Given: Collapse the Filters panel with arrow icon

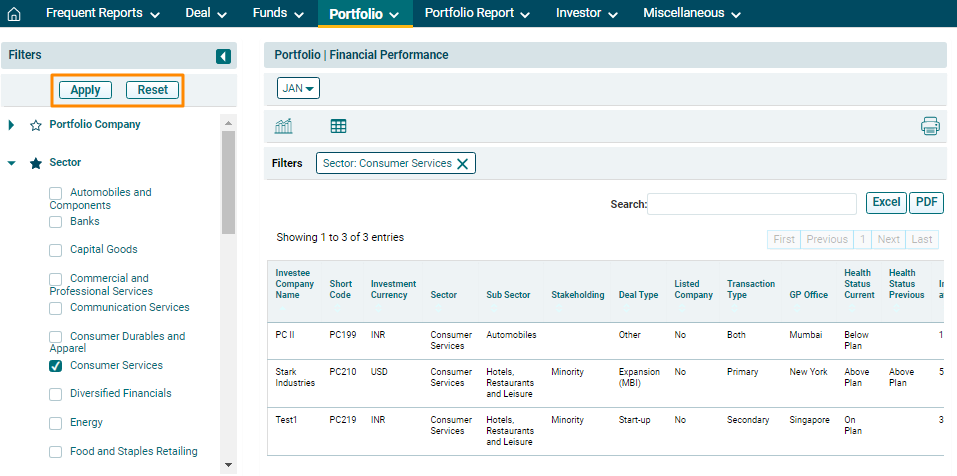Looking at the screenshot, I should [x=223, y=56].
